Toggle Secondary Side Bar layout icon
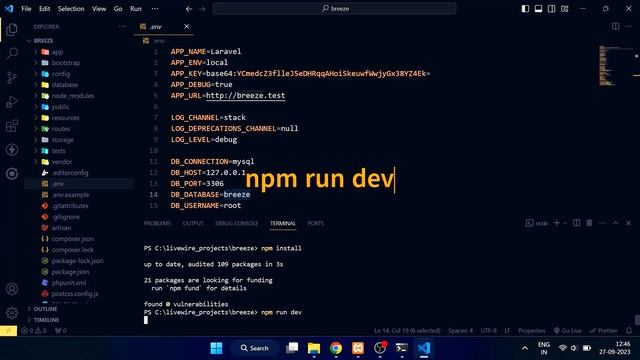This screenshot has height=360, width=640. 551,9
